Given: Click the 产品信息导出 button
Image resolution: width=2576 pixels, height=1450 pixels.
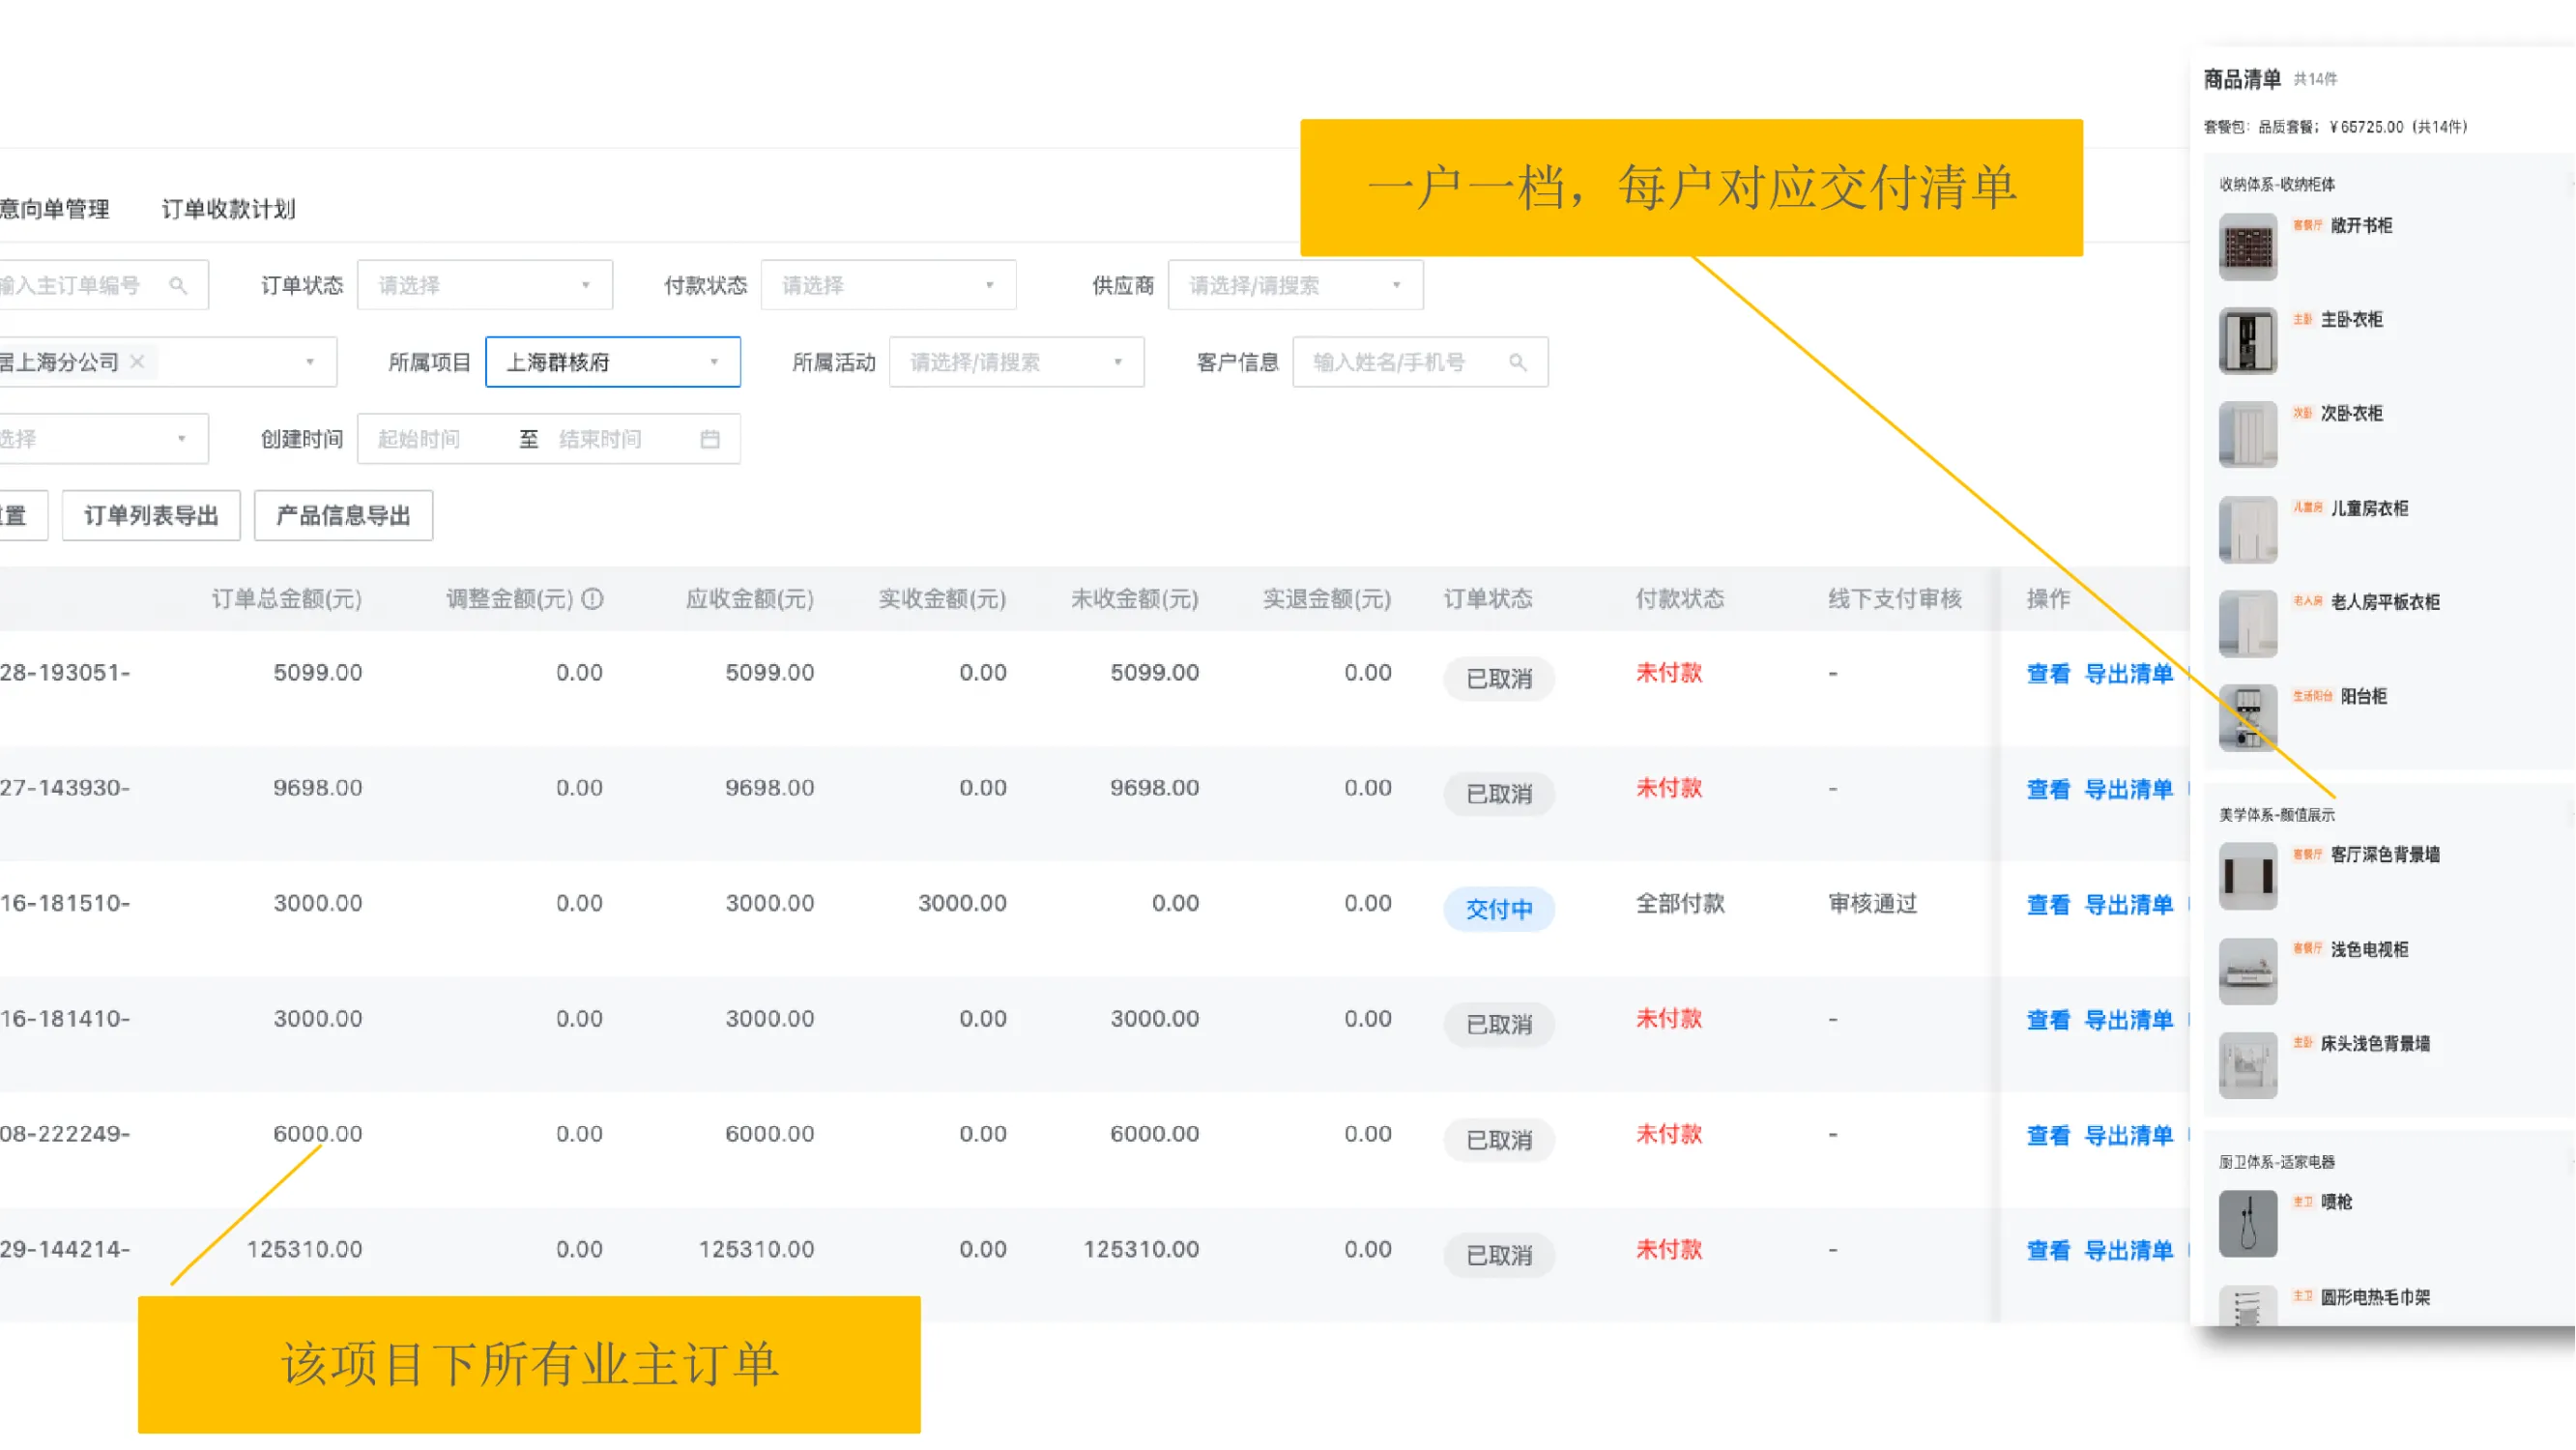Looking at the screenshot, I should pyautogui.click(x=343, y=516).
